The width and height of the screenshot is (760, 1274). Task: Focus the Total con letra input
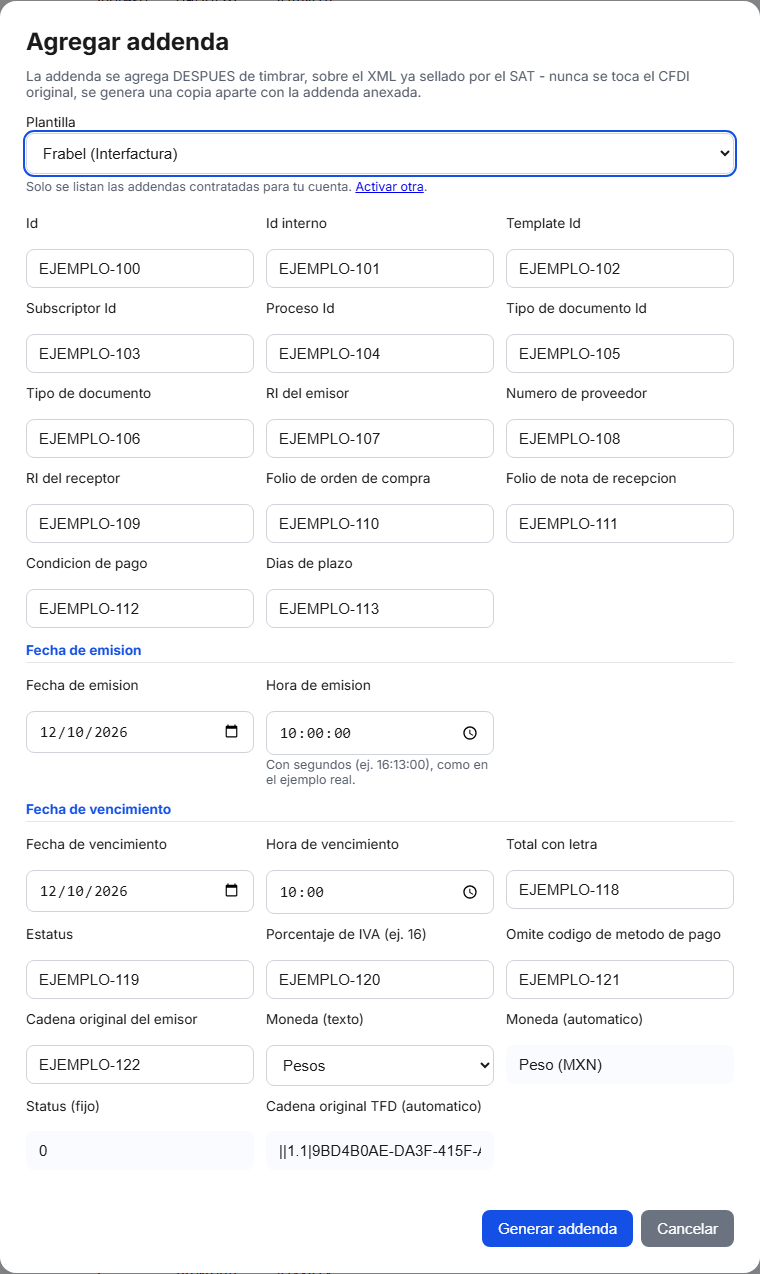pyautogui.click(x=620, y=890)
